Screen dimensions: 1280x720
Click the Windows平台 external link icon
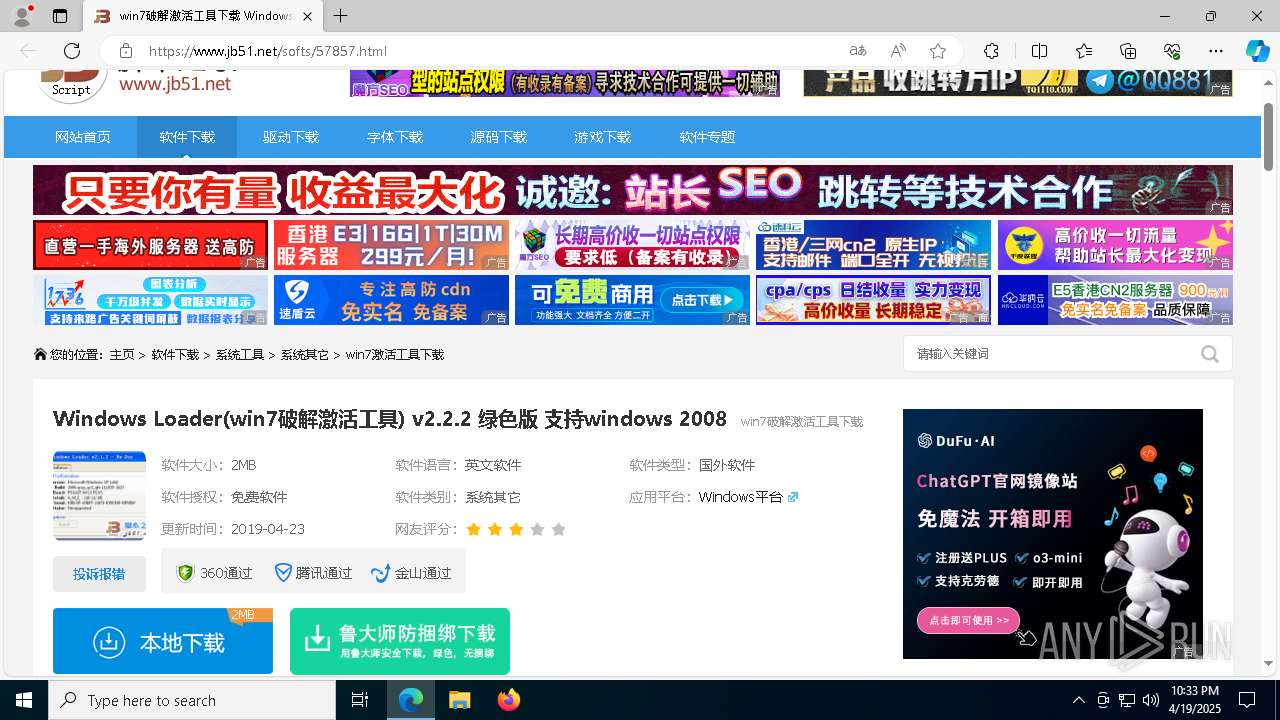793,497
